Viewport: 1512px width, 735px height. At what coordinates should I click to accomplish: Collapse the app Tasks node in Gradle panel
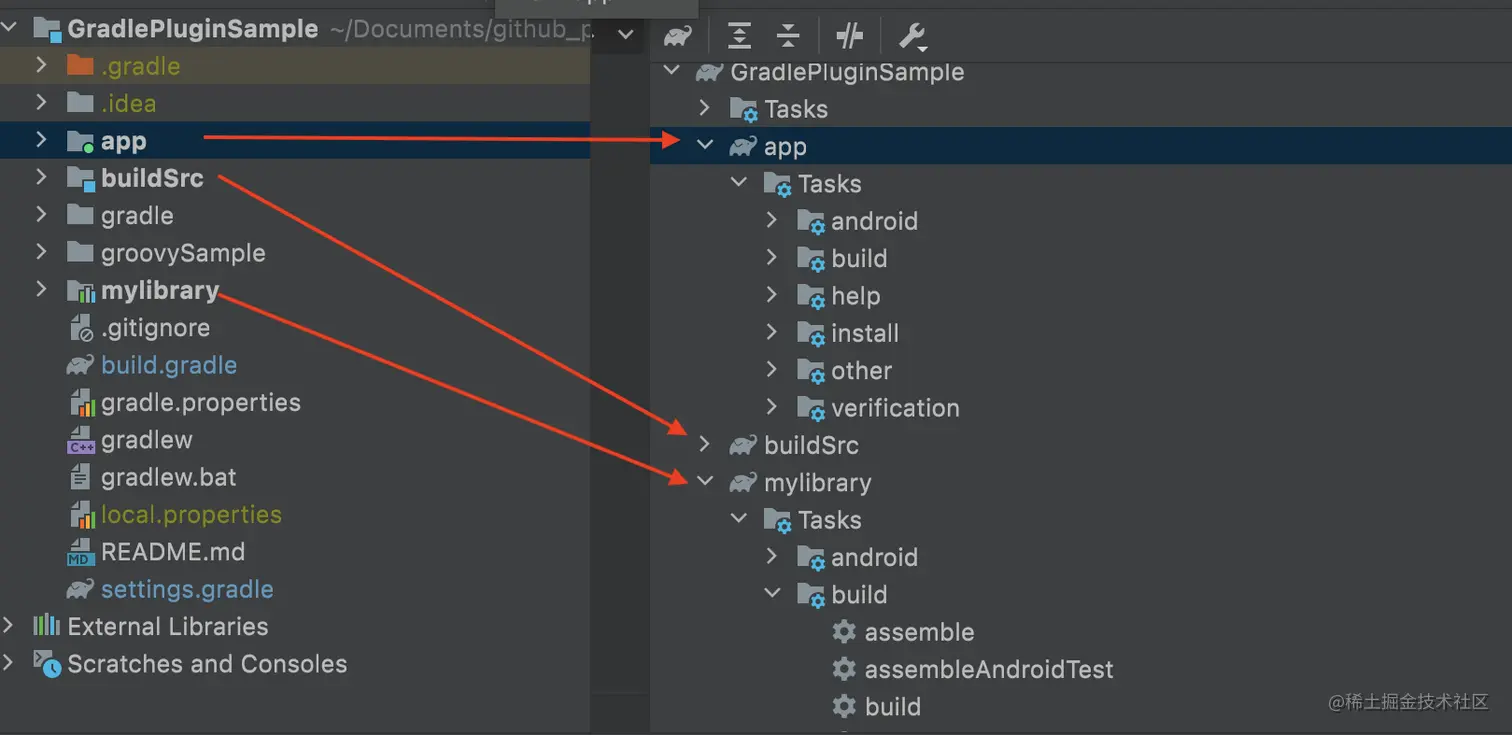point(738,183)
